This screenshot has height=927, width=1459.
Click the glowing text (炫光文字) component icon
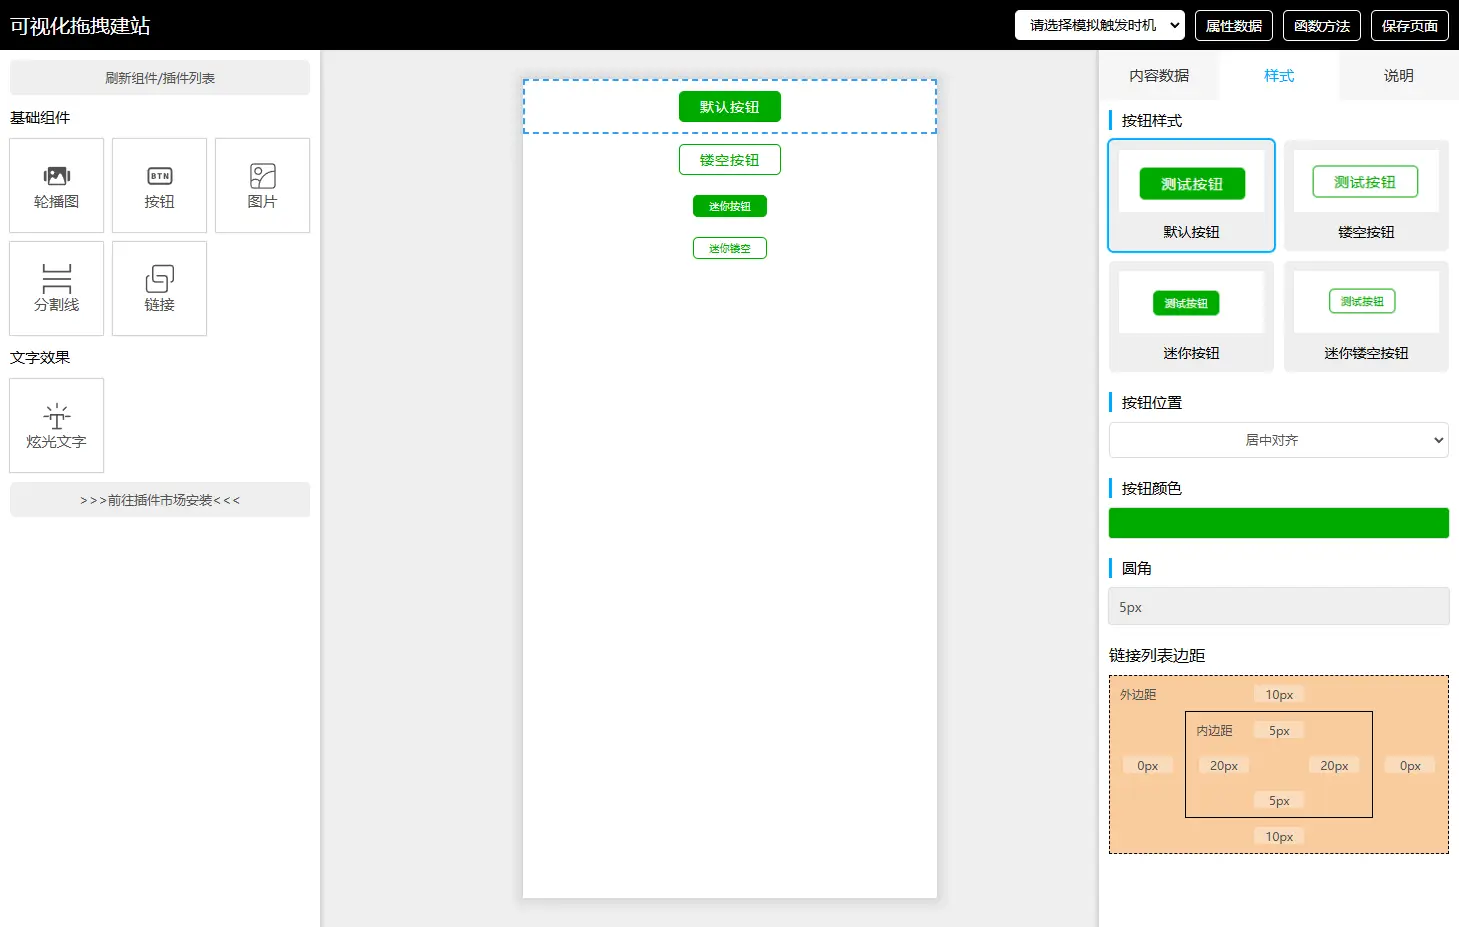tap(57, 426)
